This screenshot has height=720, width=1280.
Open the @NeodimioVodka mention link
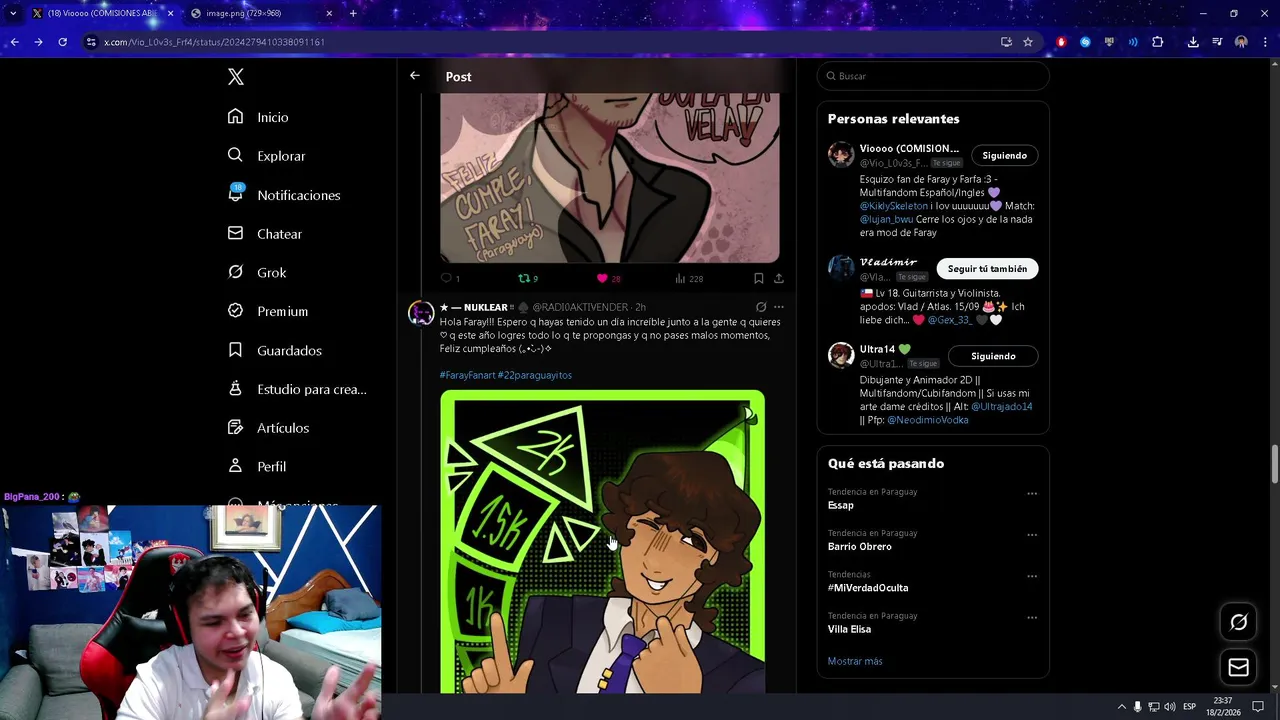tap(927, 420)
